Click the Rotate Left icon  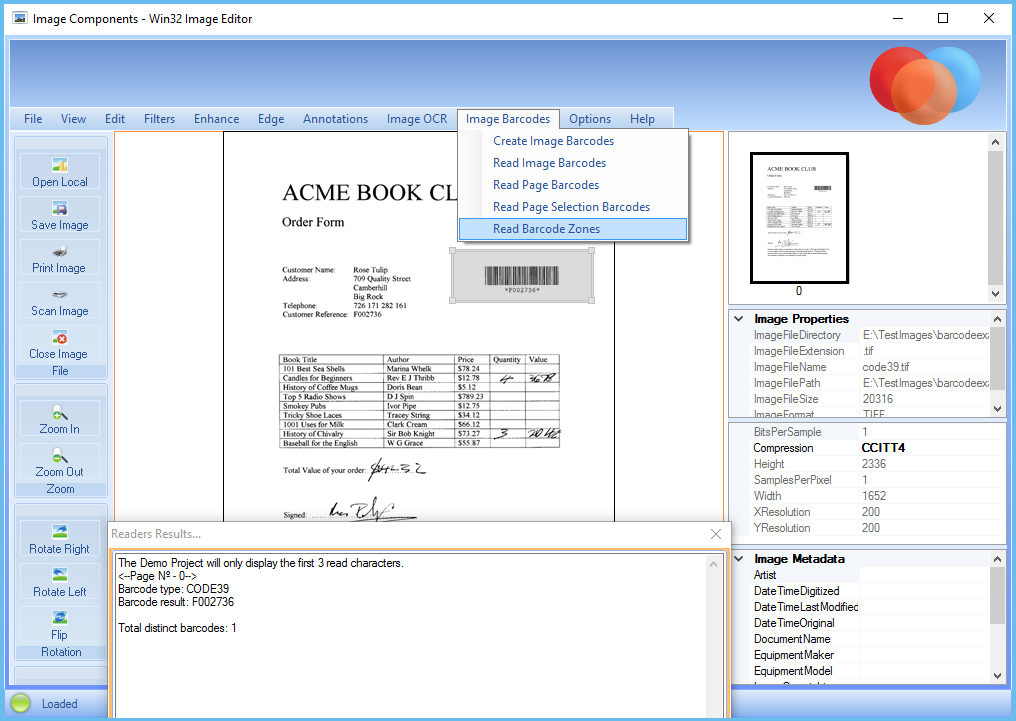pyautogui.click(x=60, y=575)
